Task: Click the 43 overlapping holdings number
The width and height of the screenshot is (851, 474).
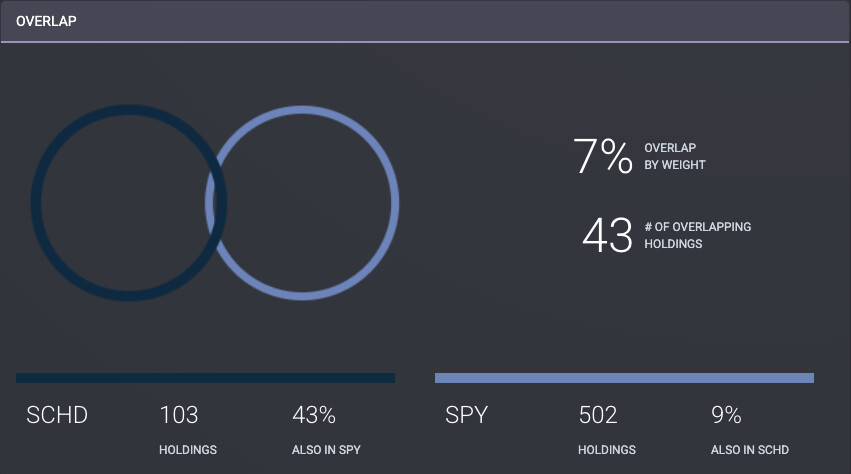Action: [607, 235]
